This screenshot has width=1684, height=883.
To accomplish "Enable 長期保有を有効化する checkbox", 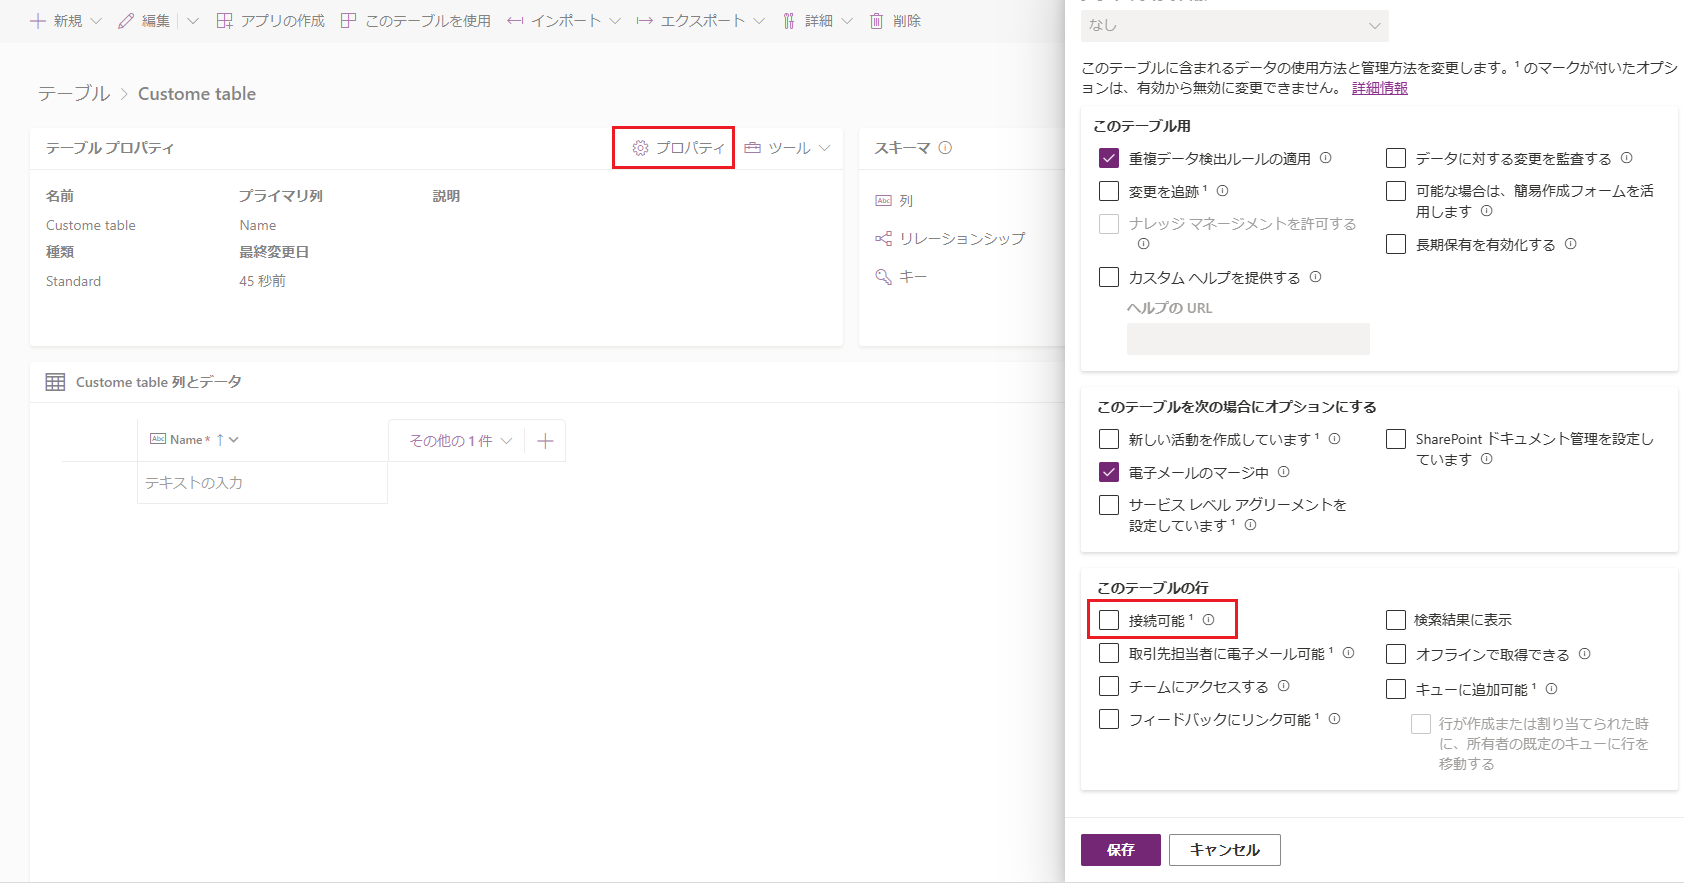I will [1396, 244].
